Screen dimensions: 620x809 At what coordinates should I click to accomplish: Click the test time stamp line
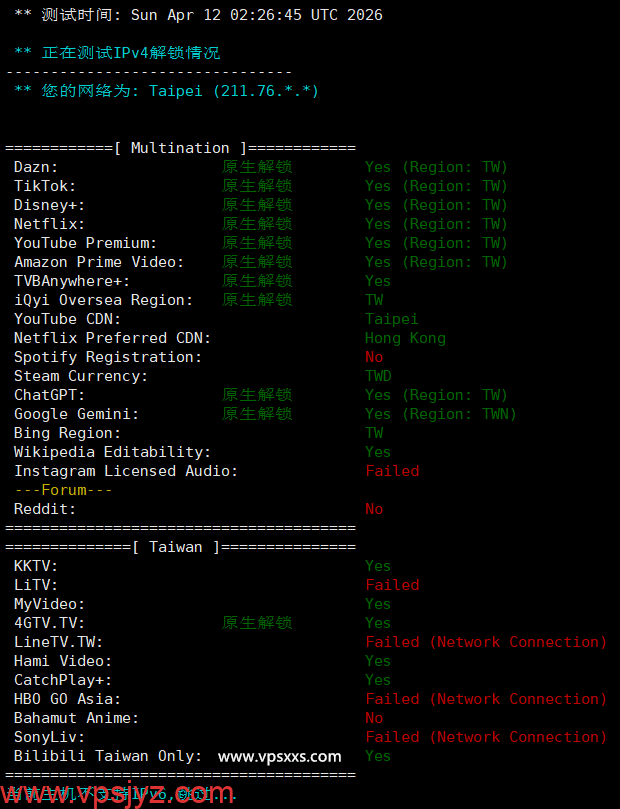pos(198,15)
